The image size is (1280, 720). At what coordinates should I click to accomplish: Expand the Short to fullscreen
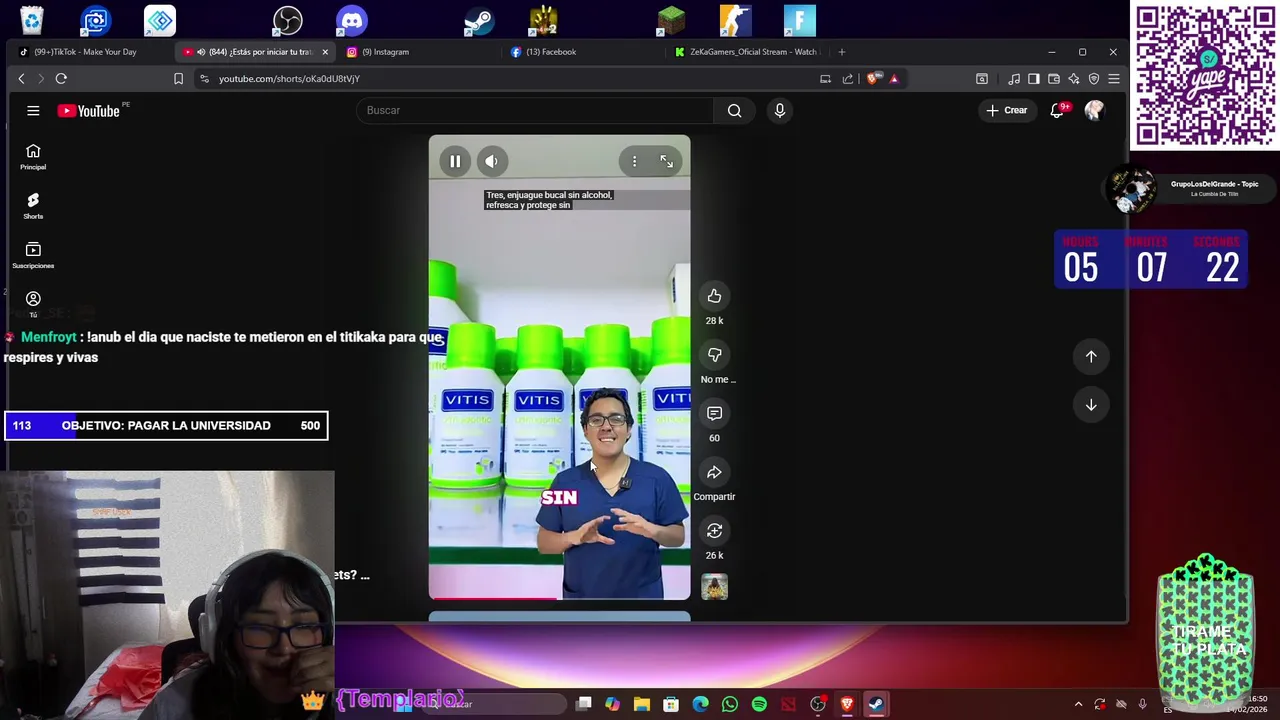[x=667, y=161]
